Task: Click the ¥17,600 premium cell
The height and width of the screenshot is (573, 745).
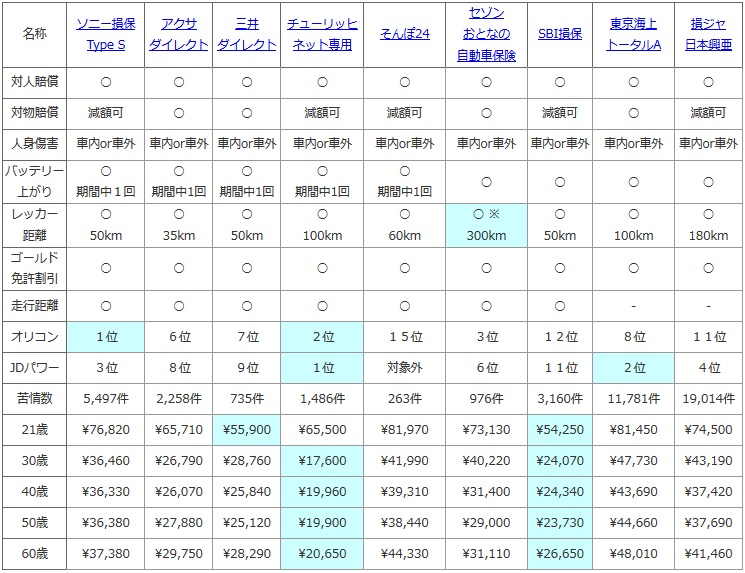Action: point(322,460)
